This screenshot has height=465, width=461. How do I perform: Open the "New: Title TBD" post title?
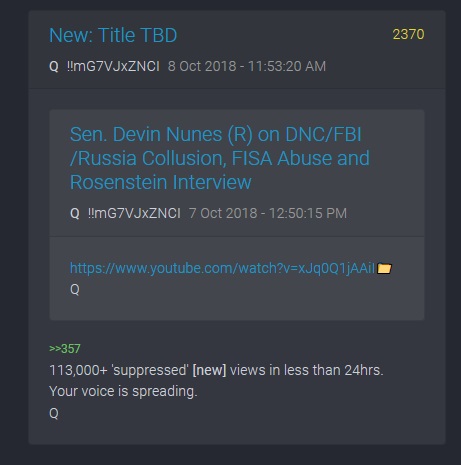pos(113,35)
